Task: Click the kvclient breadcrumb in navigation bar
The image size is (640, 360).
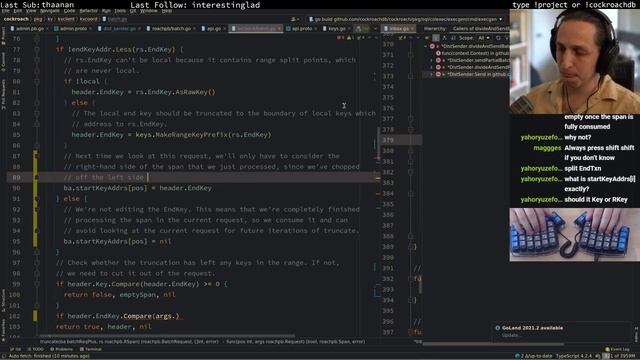Action: click(66, 19)
